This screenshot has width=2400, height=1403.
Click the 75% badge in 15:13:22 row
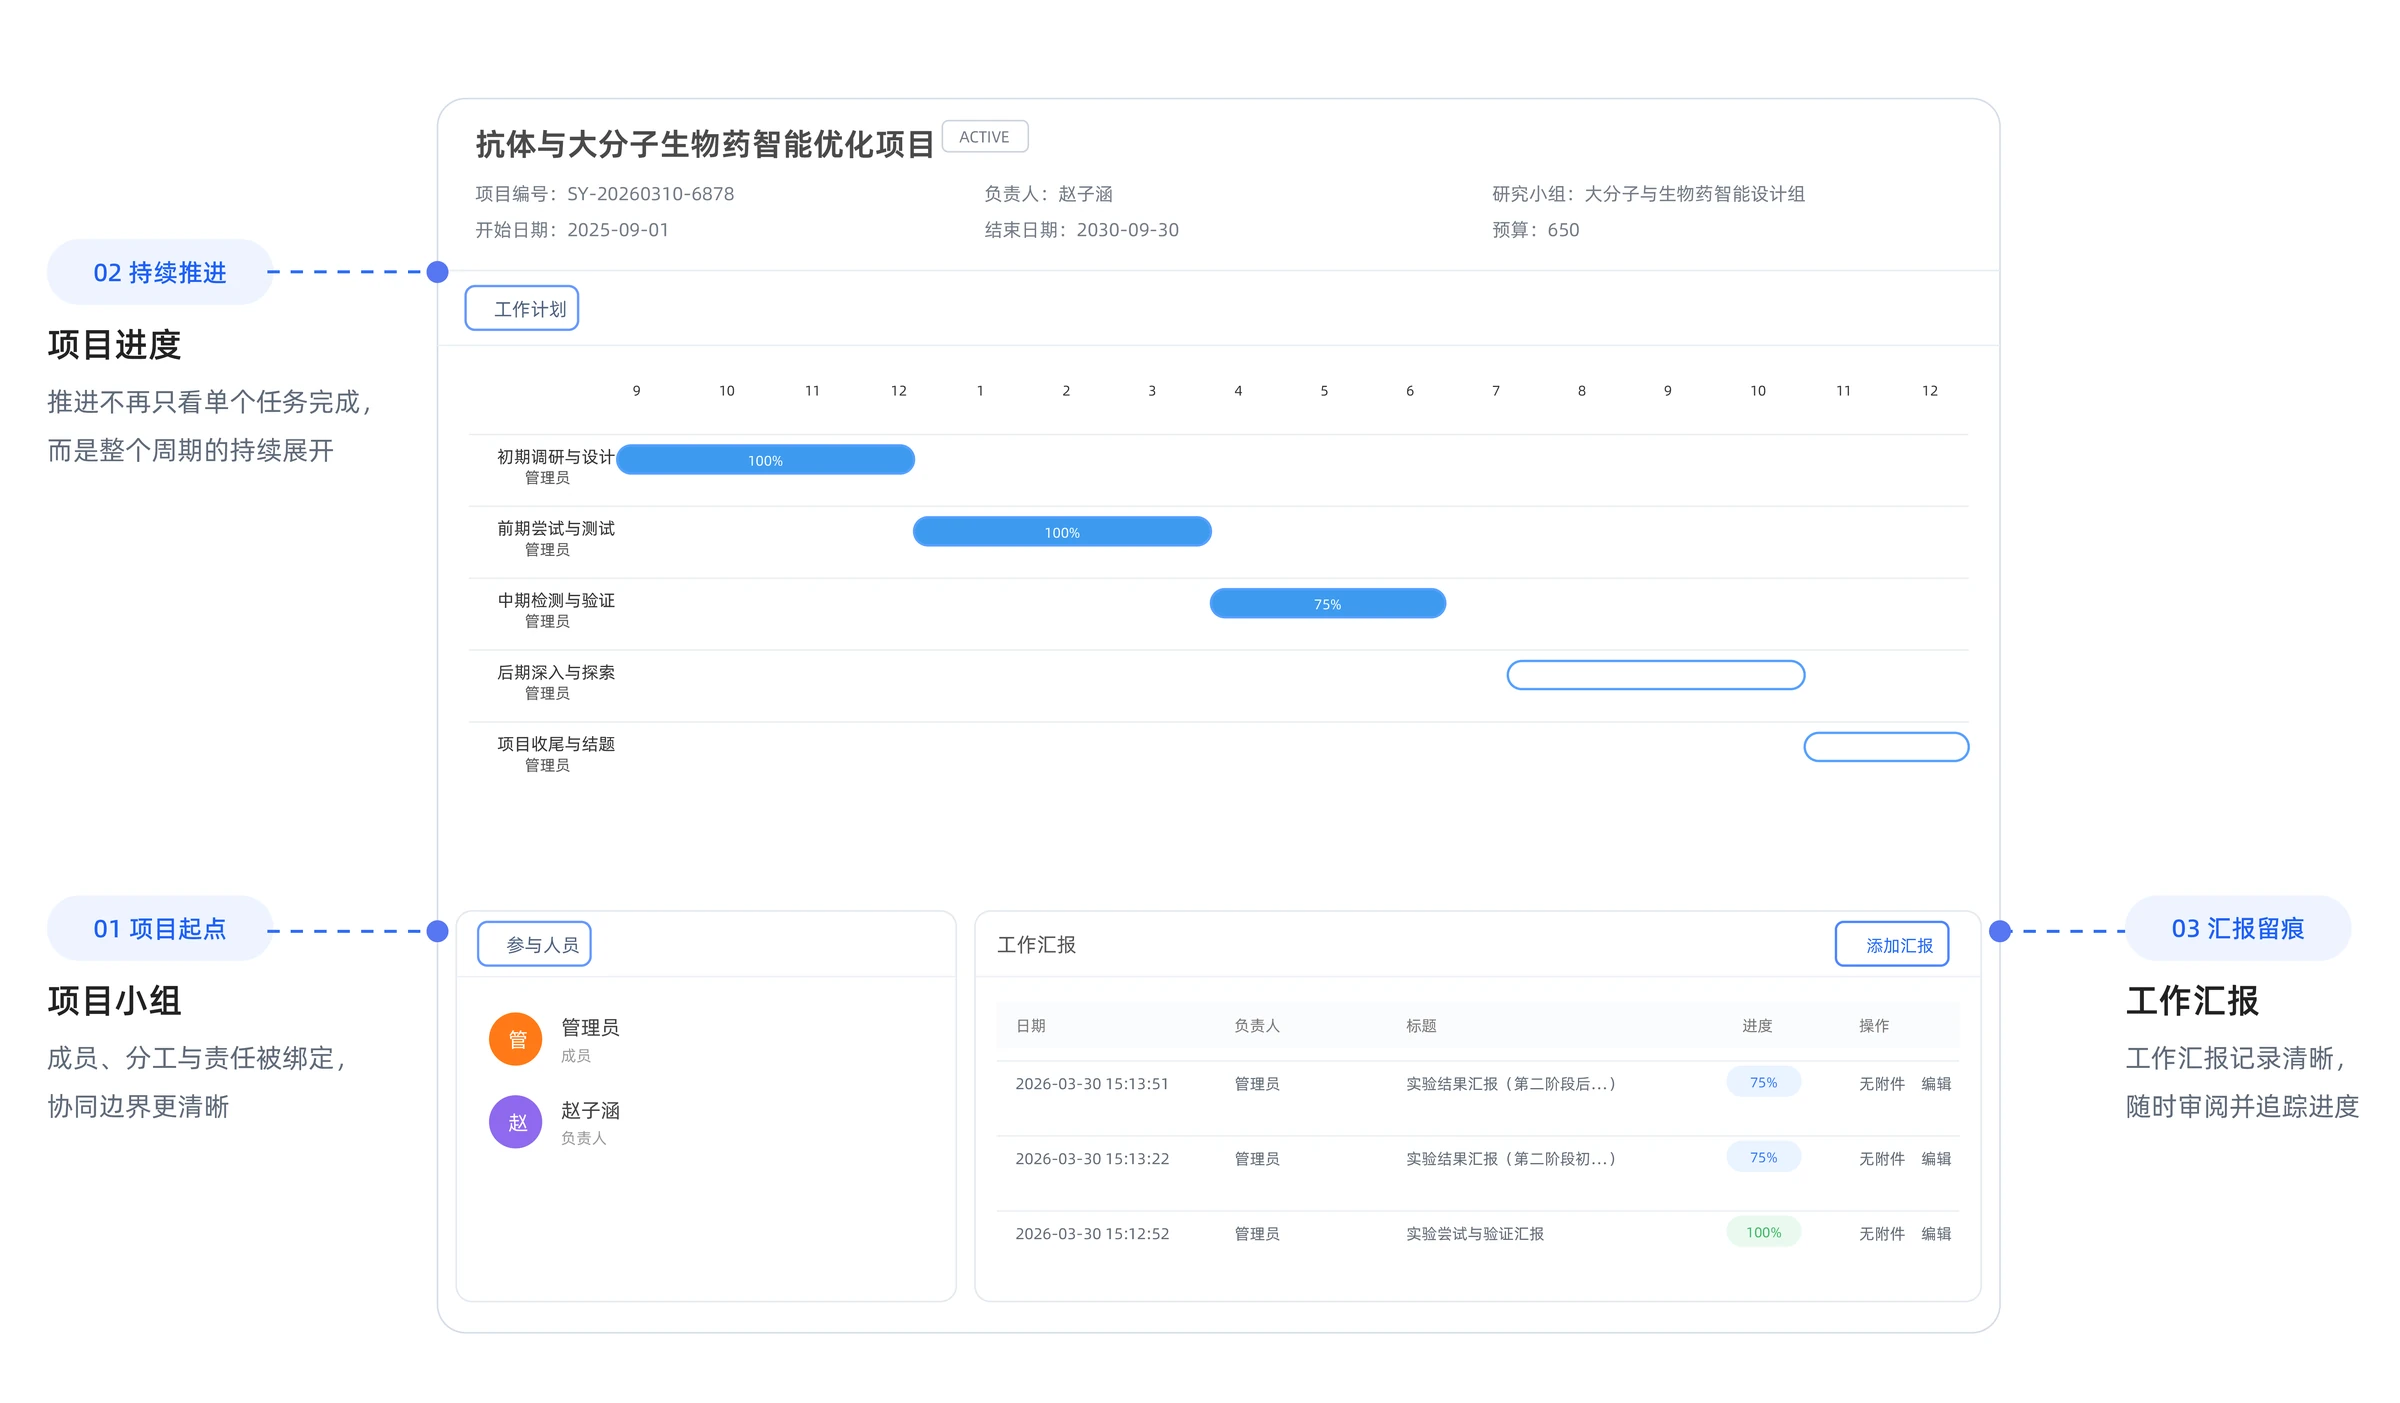coord(1764,1157)
